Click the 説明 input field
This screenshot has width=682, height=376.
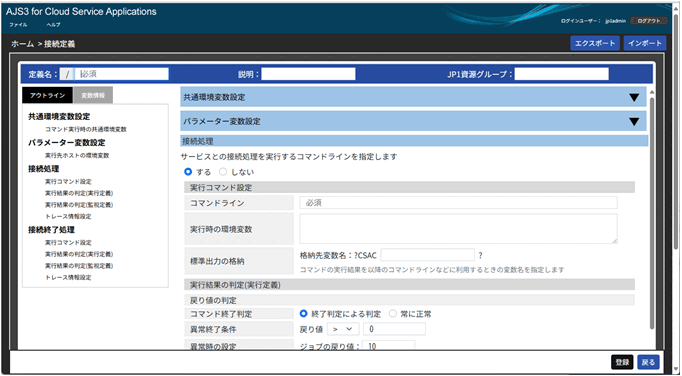click(x=308, y=74)
